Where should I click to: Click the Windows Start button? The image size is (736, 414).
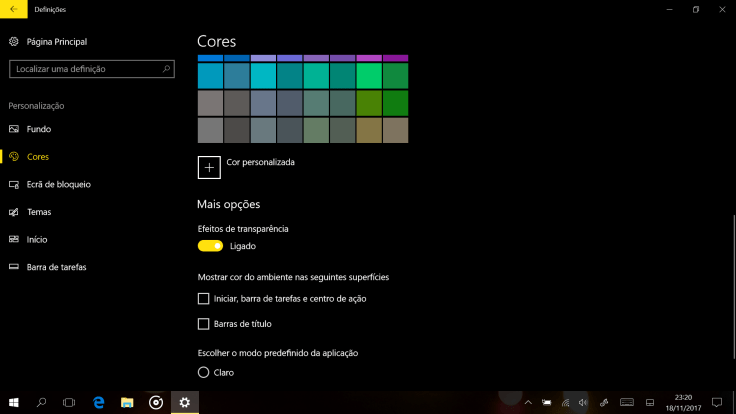[13, 402]
